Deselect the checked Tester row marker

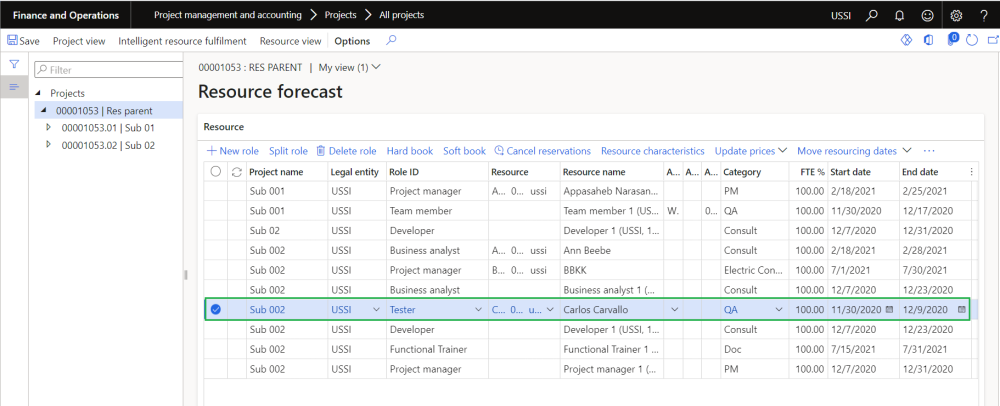coord(215,310)
